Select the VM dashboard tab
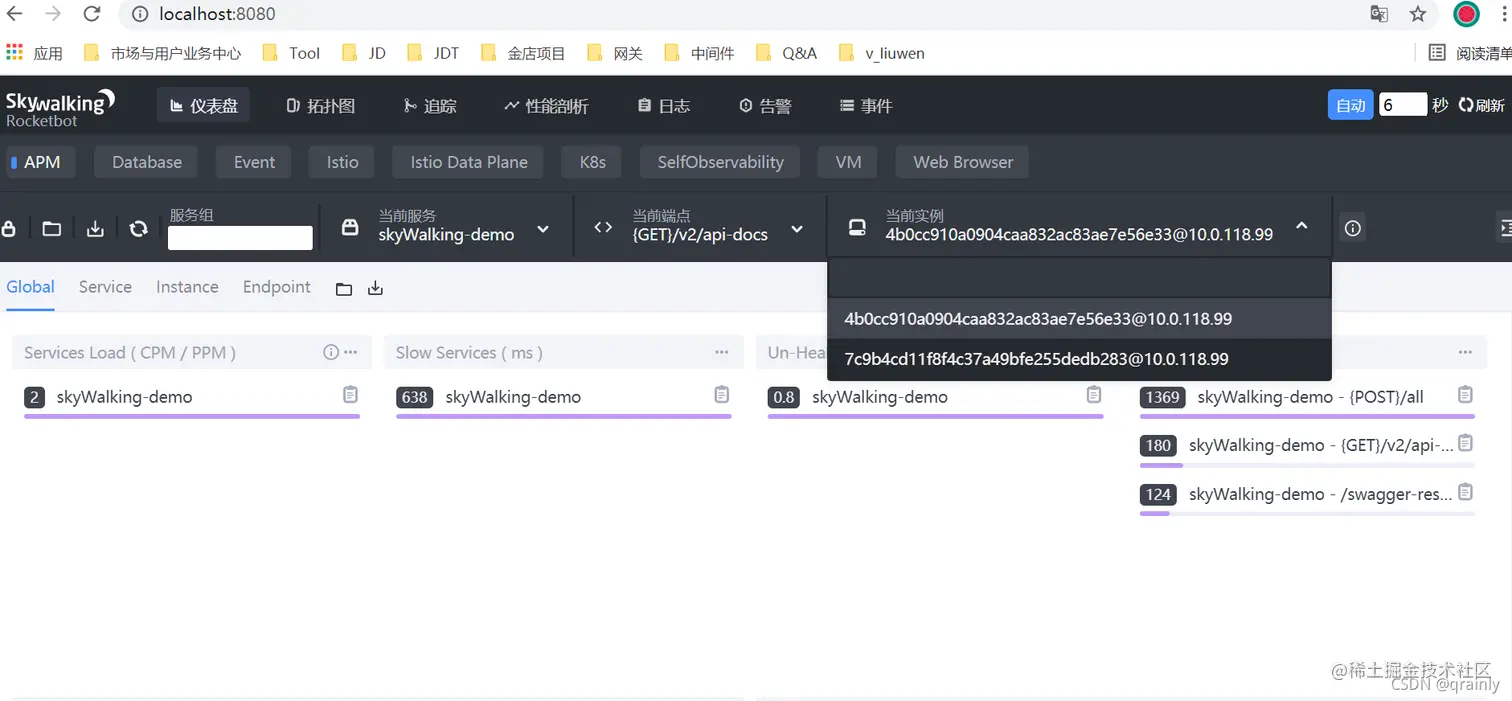The width and height of the screenshot is (1512, 701). 848,162
